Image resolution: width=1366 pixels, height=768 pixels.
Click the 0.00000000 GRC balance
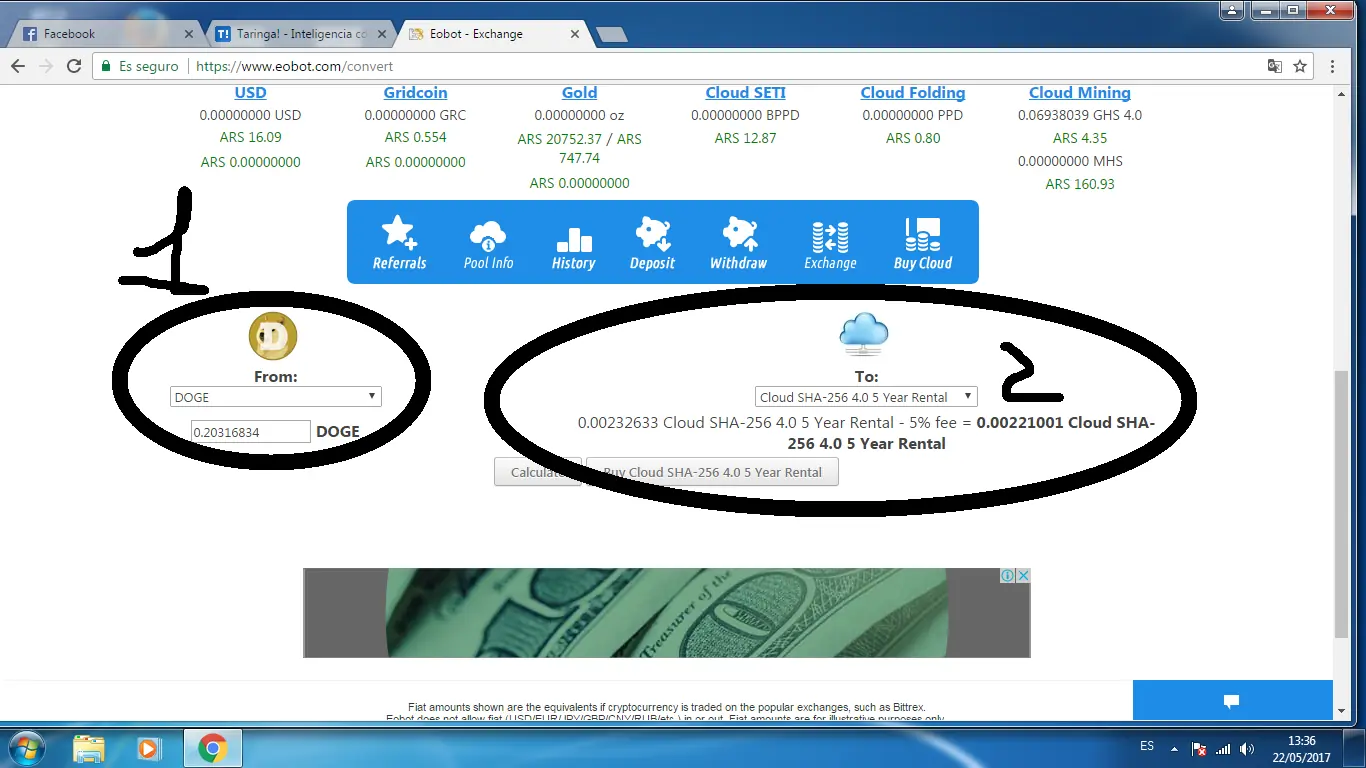(415, 115)
